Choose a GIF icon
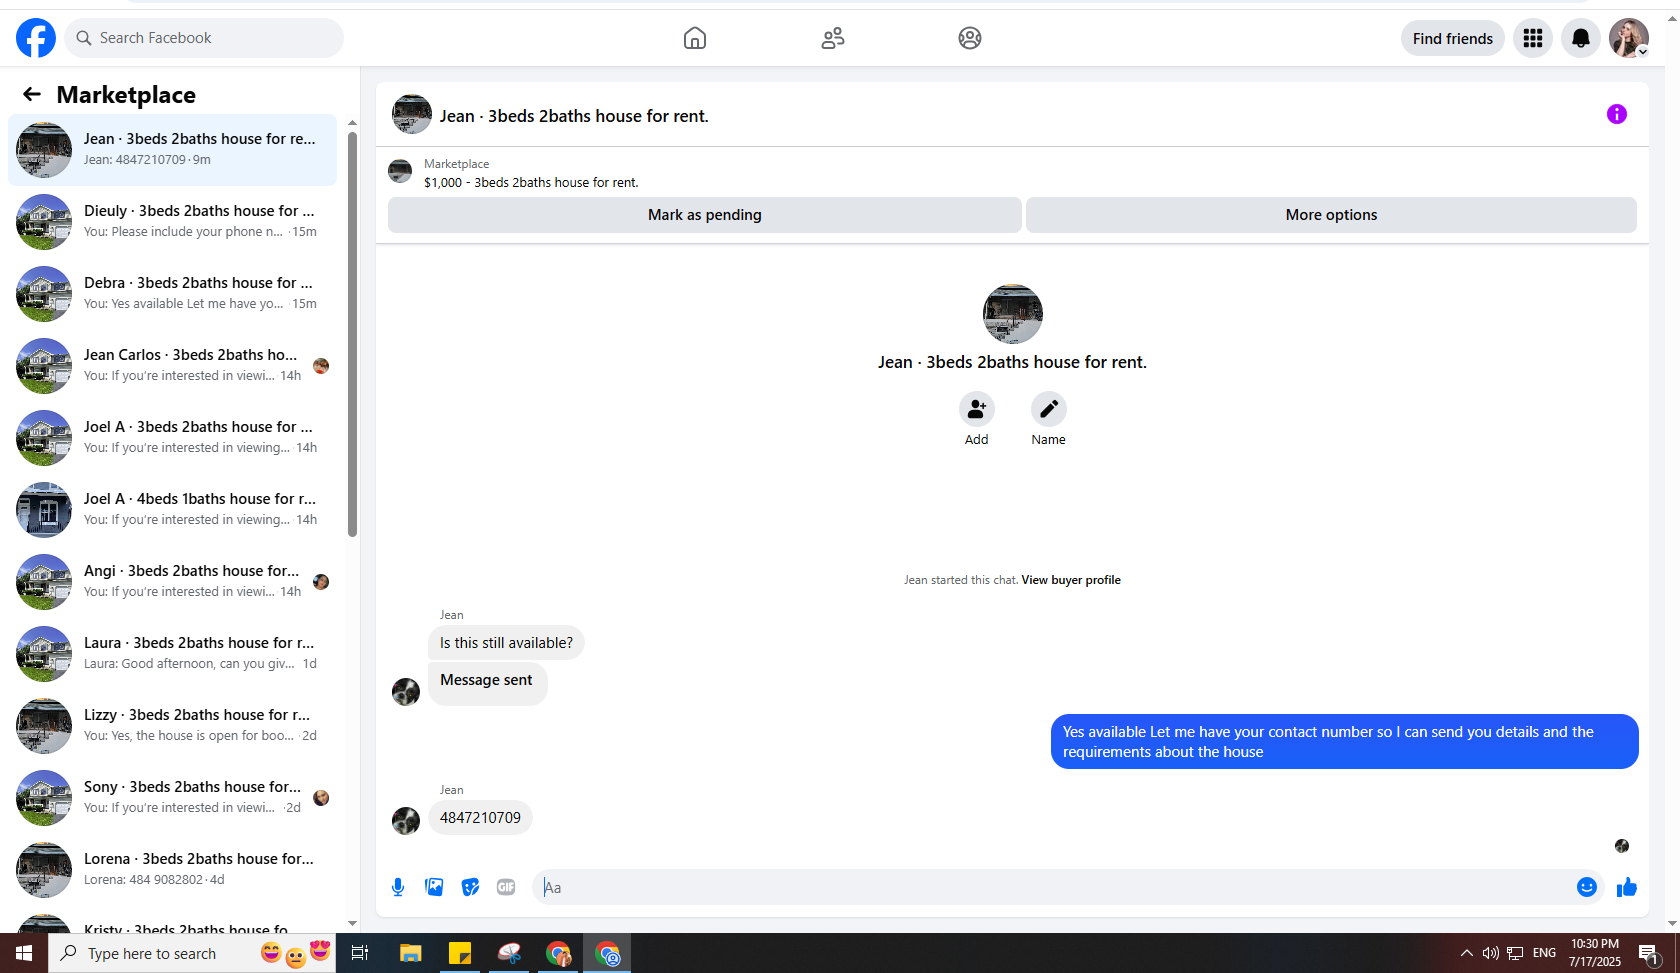This screenshot has width=1680, height=973. coord(506,887)
